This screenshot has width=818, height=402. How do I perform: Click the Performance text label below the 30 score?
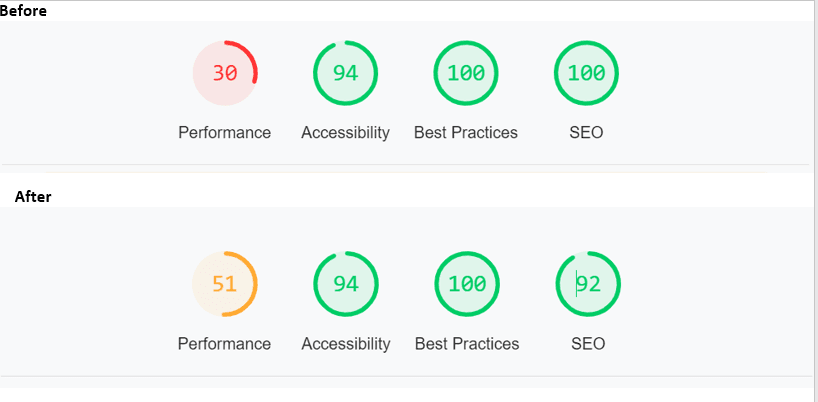pyautogui.click(x=224, y=132)
